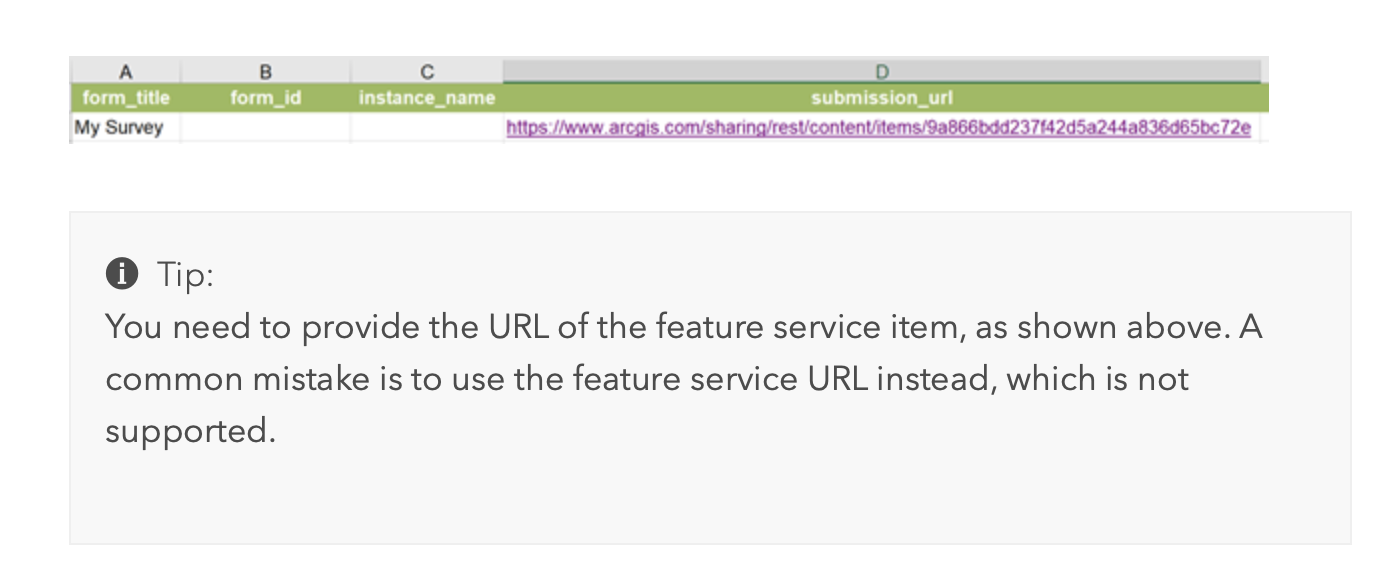The height and width of the screenshot is (582, 1388).
Task: Click the form_title header cell
Action: (126, 98)
